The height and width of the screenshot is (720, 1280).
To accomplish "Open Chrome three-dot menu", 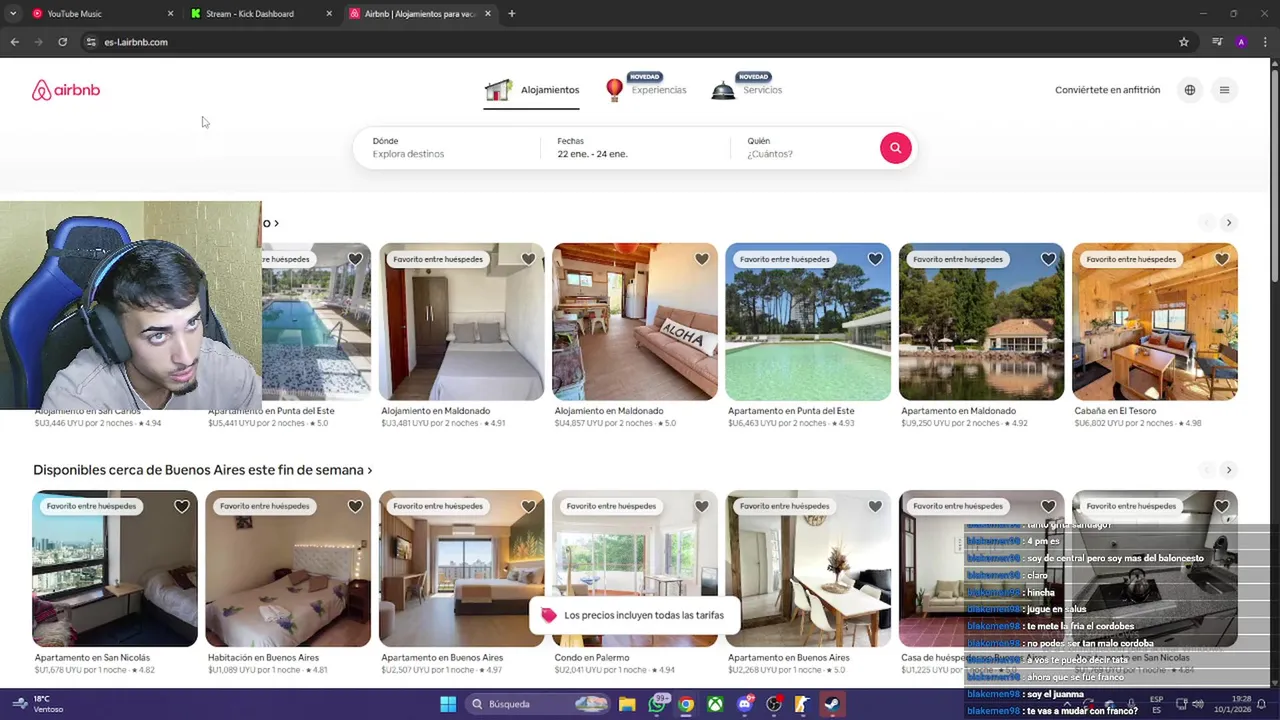I will [x=1265, y=42].
